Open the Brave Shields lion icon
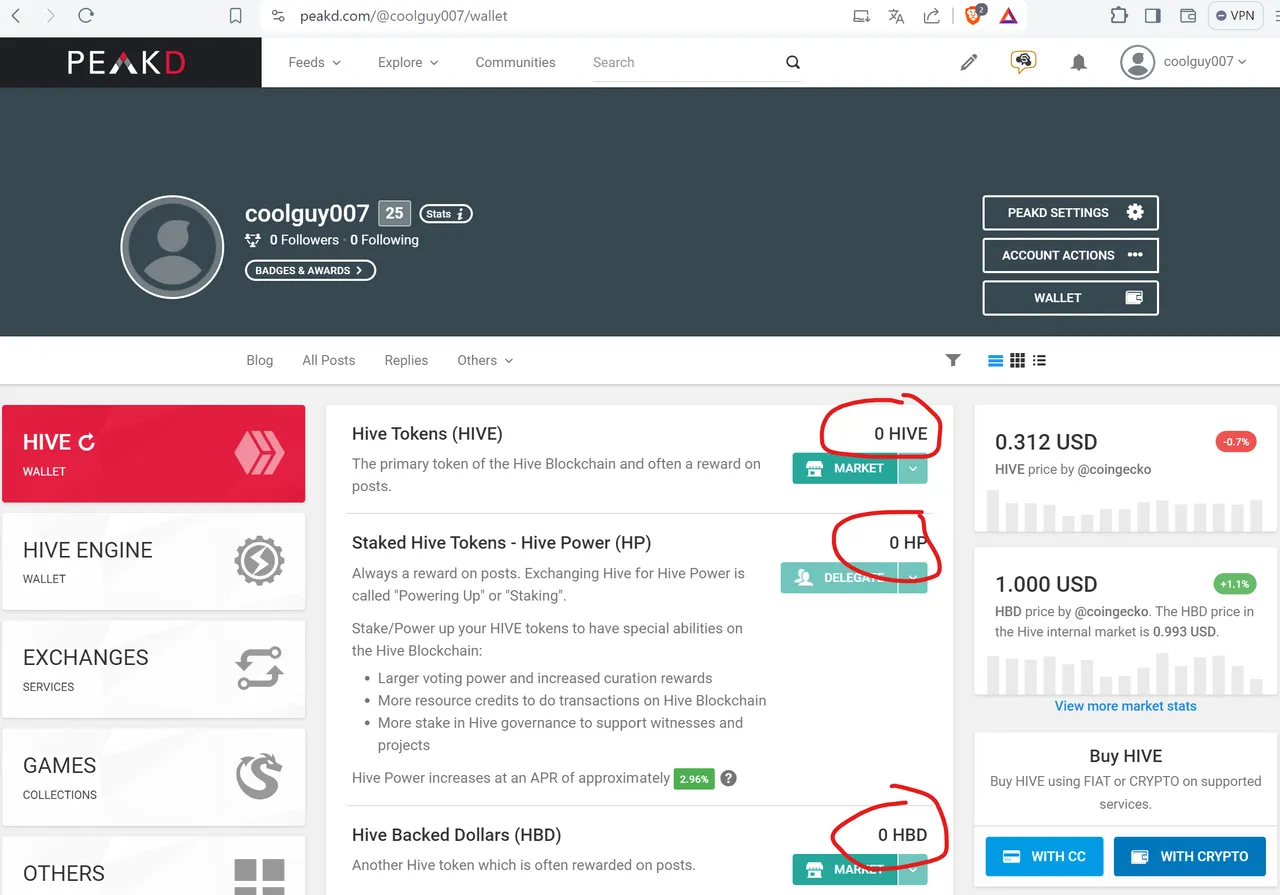The width and height of the screenshot is (1280, 895). click(974, 15)
